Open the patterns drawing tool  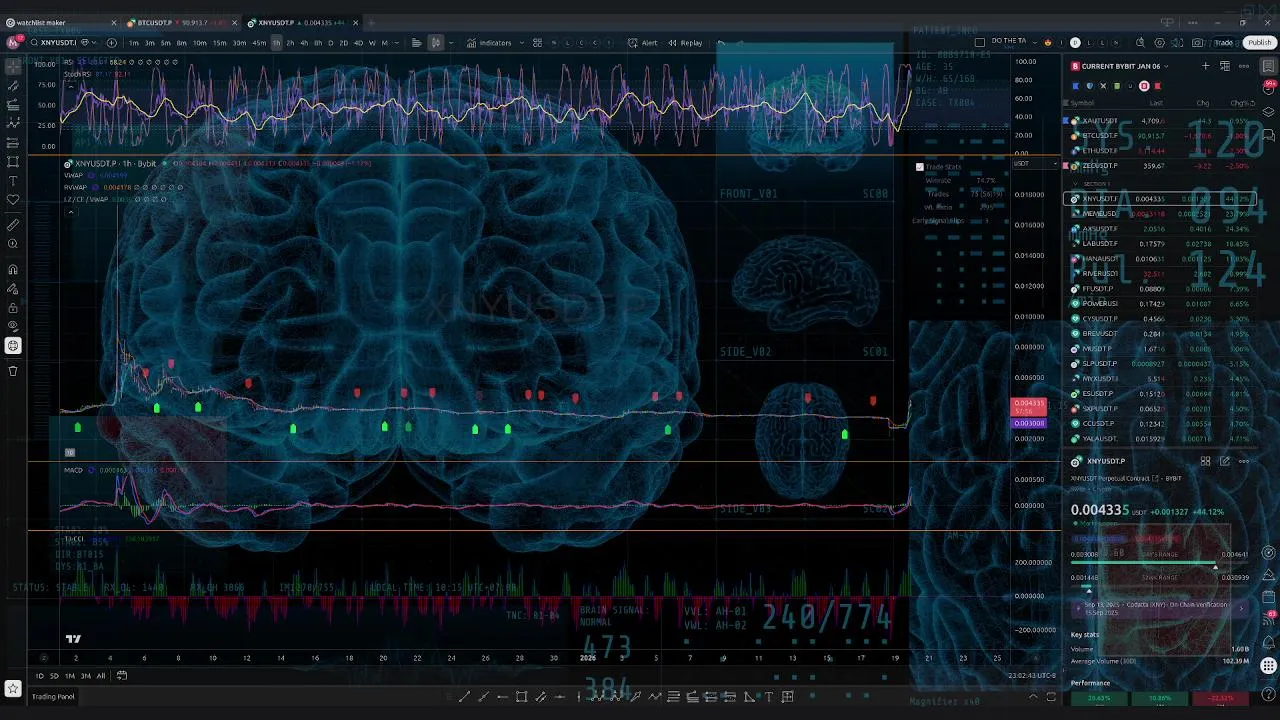(x=13, y=123)
